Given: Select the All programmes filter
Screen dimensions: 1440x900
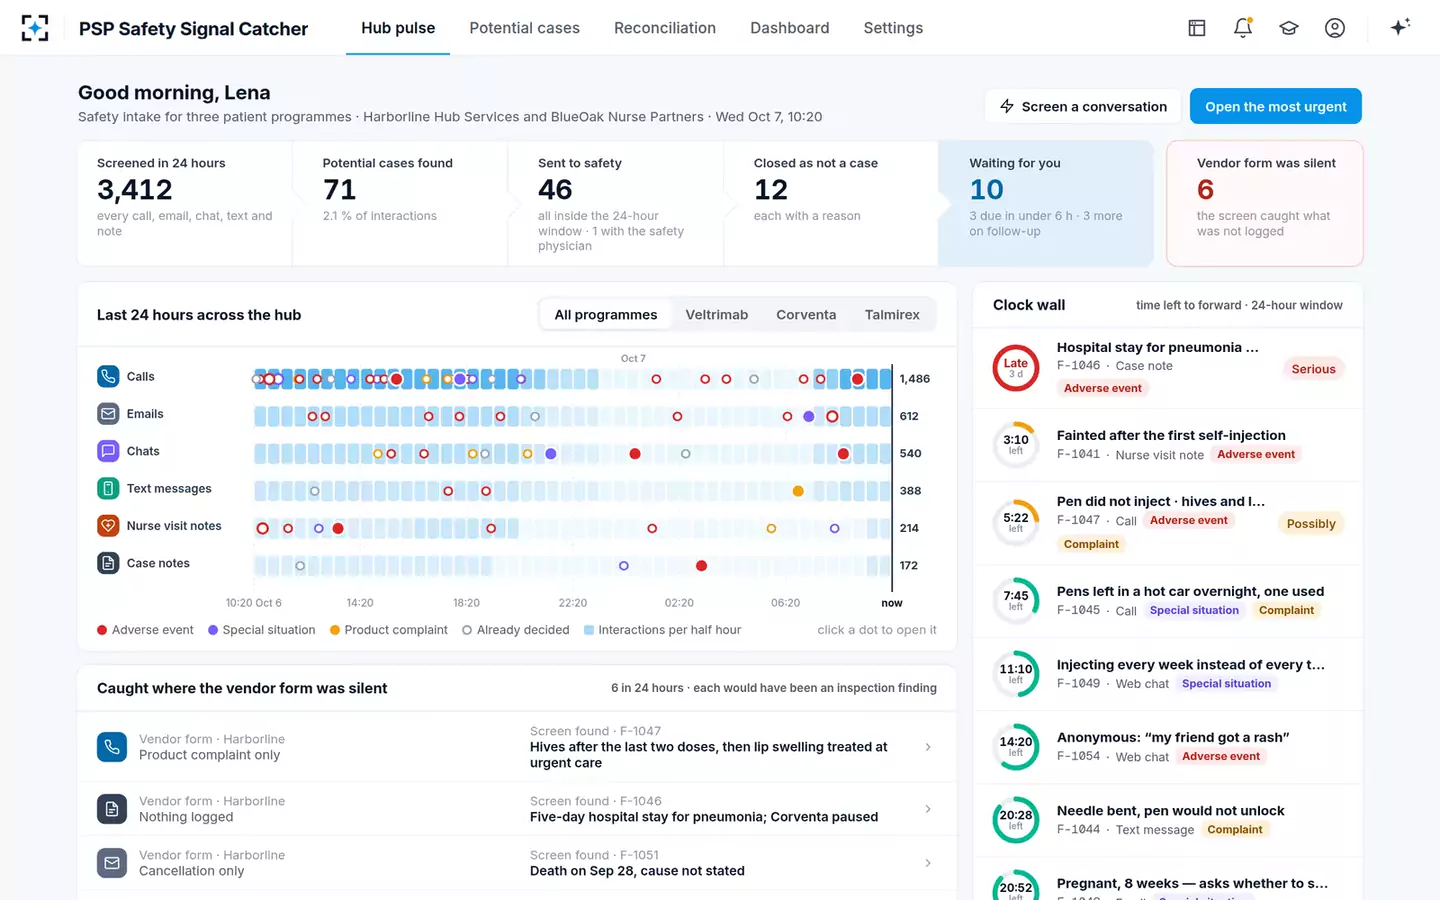Looking at the screenshot, I should coord(606,314).
